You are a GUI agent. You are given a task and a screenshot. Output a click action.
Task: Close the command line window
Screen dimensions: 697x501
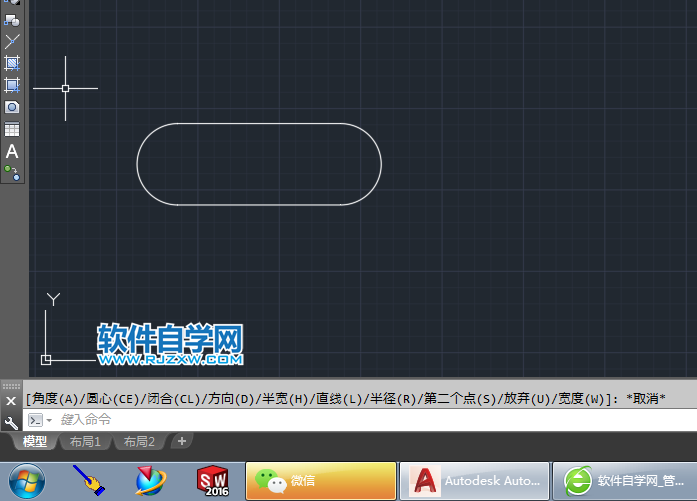coord(11,401)
